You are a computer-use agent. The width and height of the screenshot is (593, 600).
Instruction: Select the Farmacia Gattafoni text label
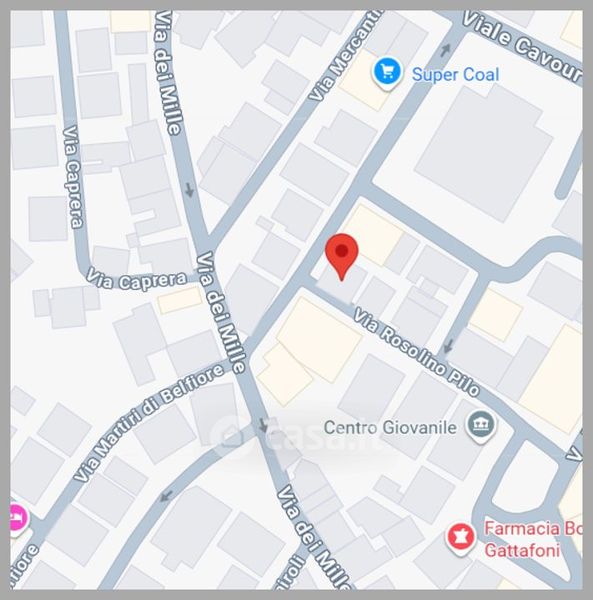coord(533,540)
